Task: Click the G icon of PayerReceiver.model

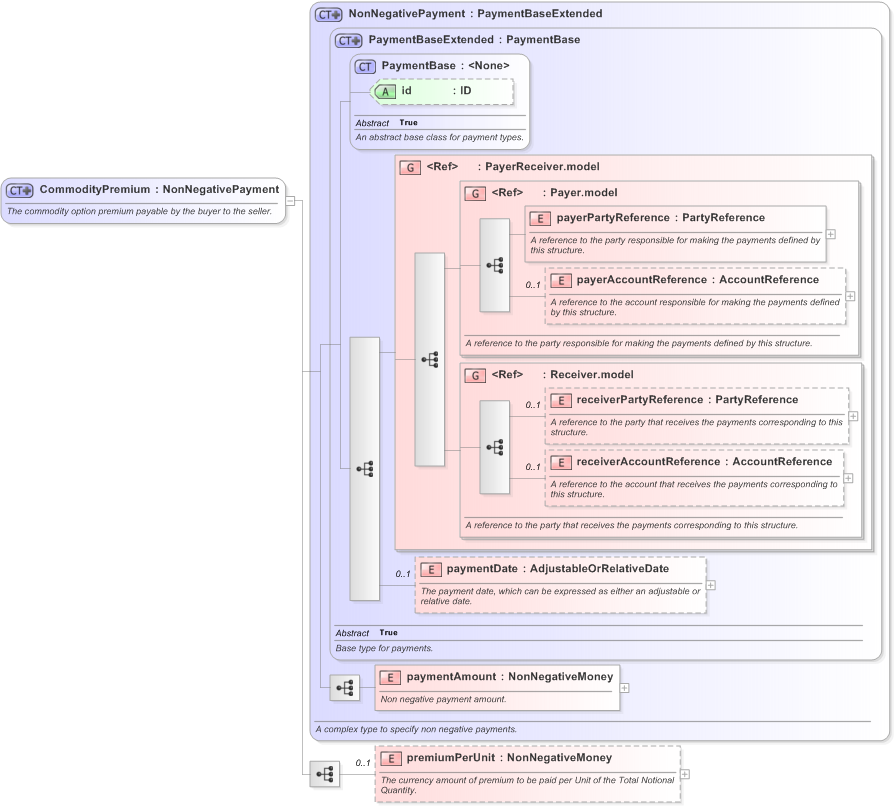Action: pos(410,168)
